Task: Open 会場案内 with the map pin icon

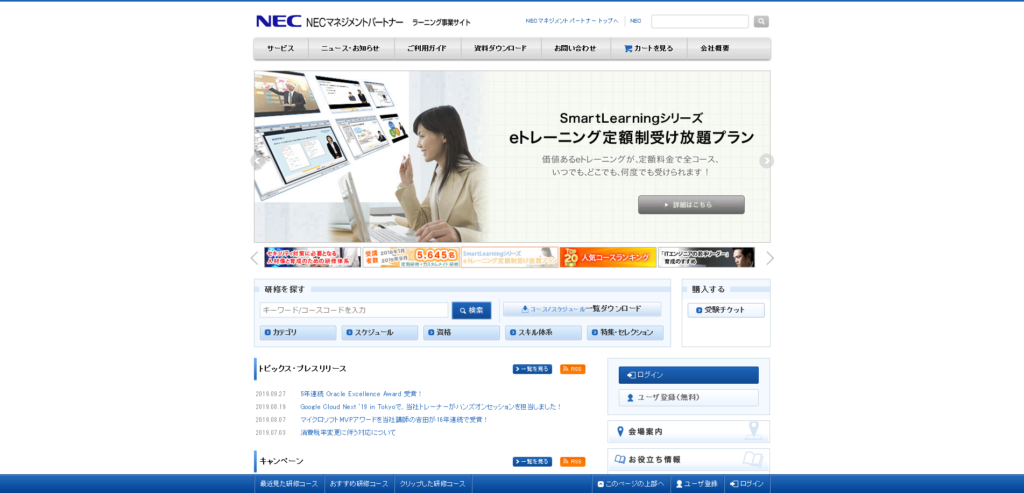Action: coord(688,432)
